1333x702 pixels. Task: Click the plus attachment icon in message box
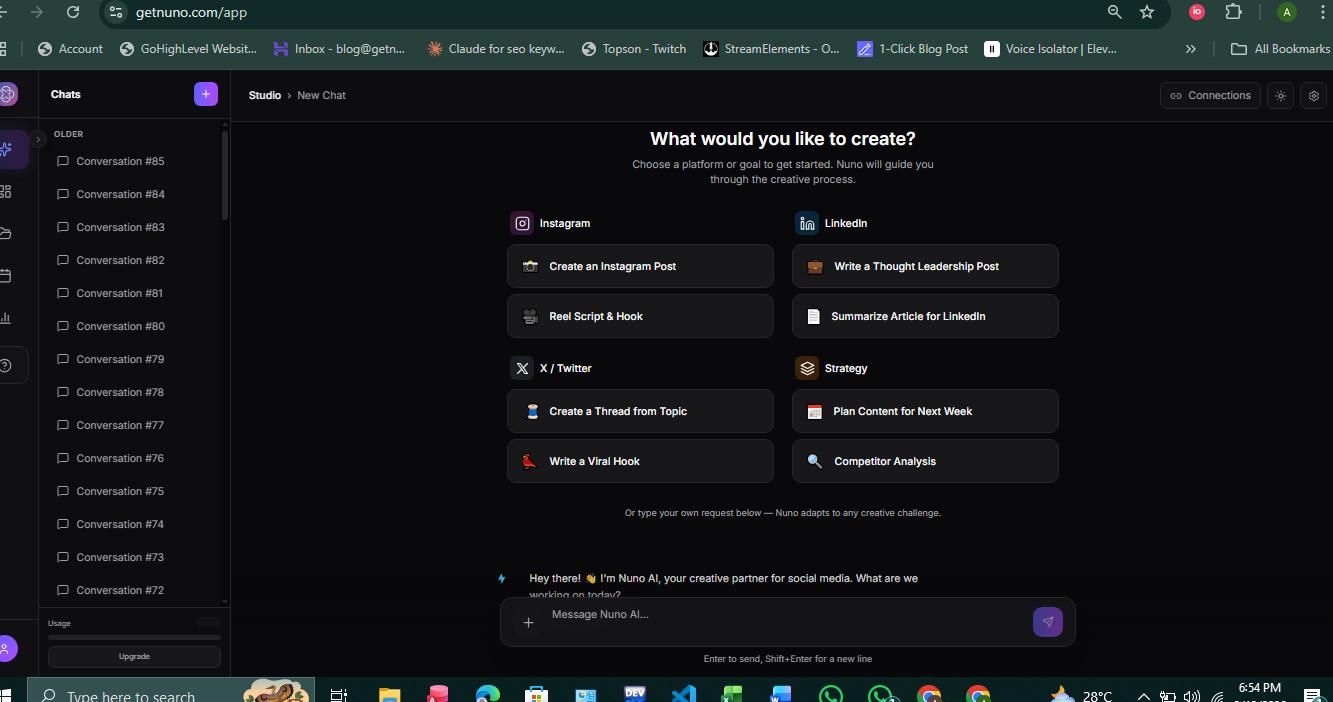click(528, 622)
